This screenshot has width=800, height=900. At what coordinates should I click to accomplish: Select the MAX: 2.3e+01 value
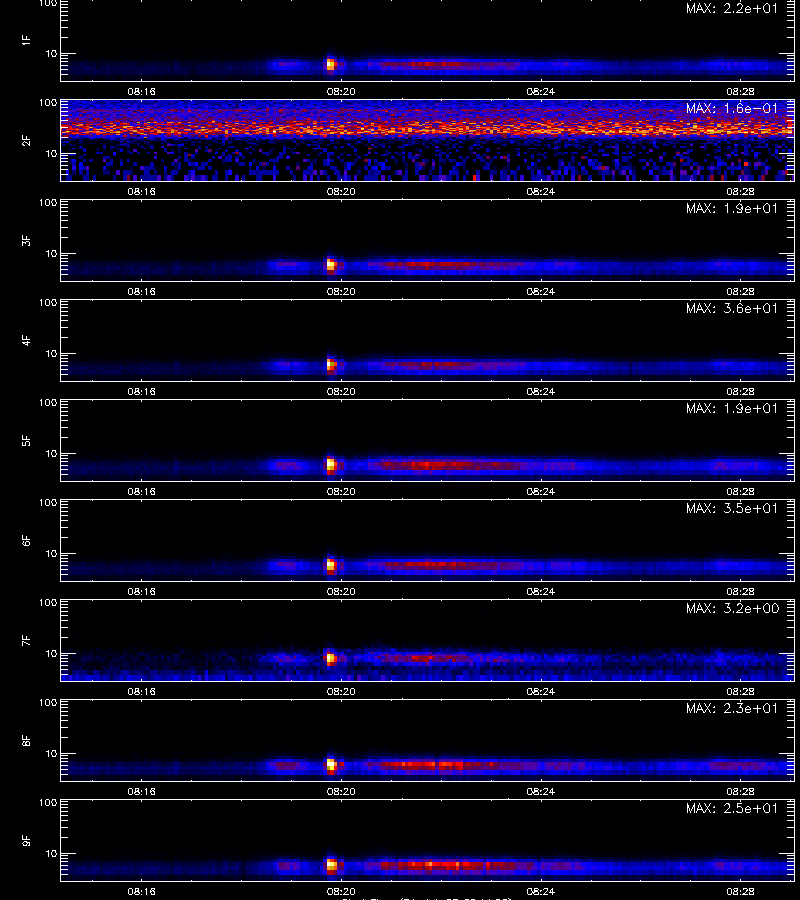(x=732, y=708)
